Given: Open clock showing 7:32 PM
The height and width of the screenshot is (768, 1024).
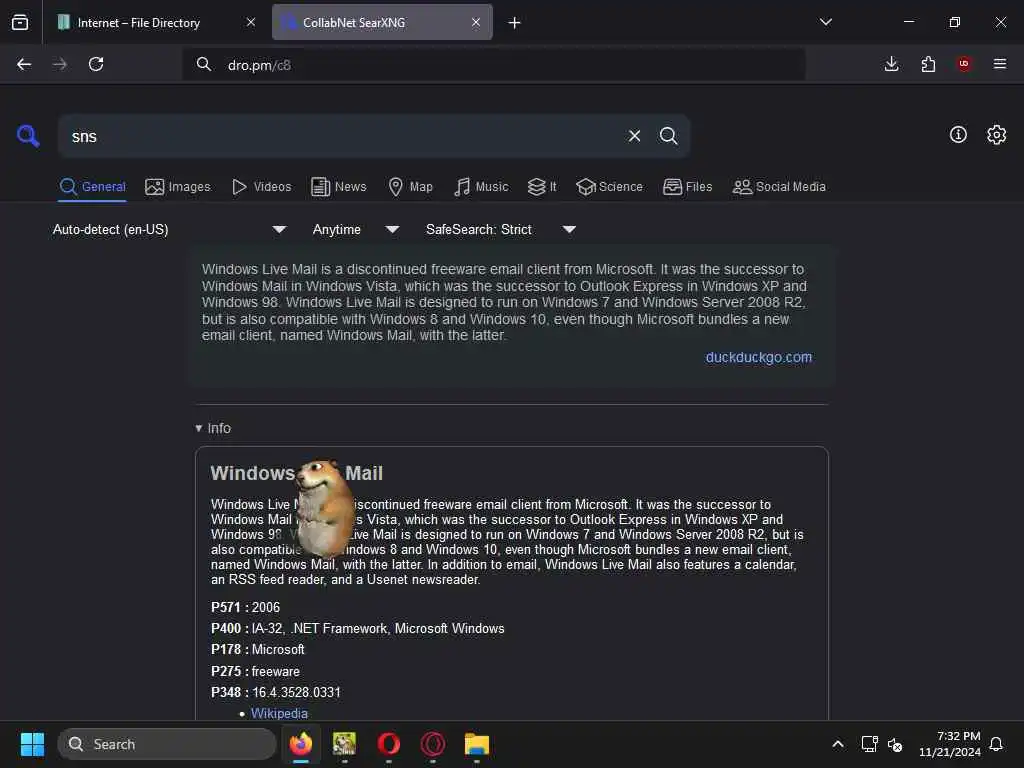Looking at the screenshot, I should tap(950, 744).
